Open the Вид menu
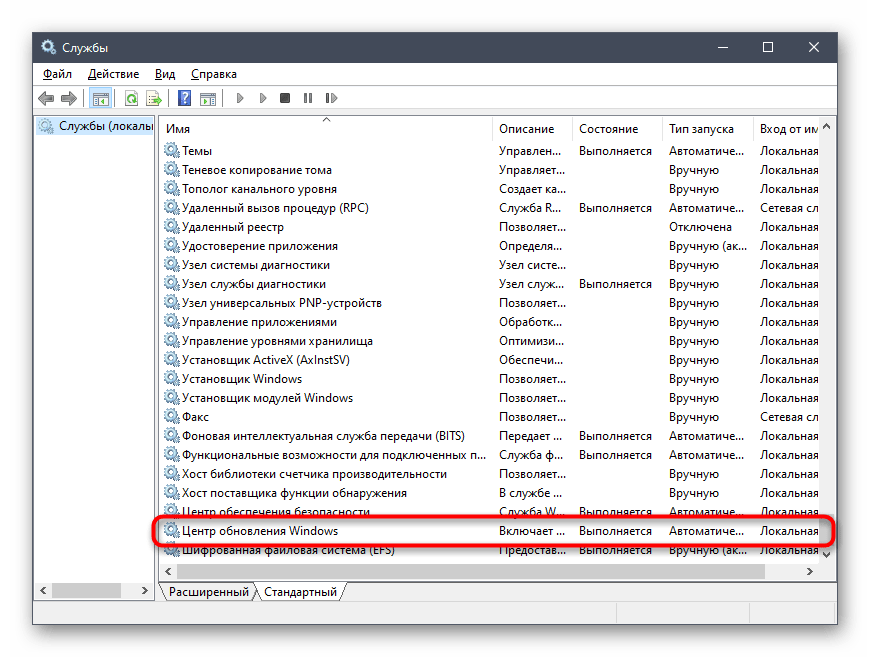This screenshot has height=657, width=870. pyautogui.click(x=165, y=74)
